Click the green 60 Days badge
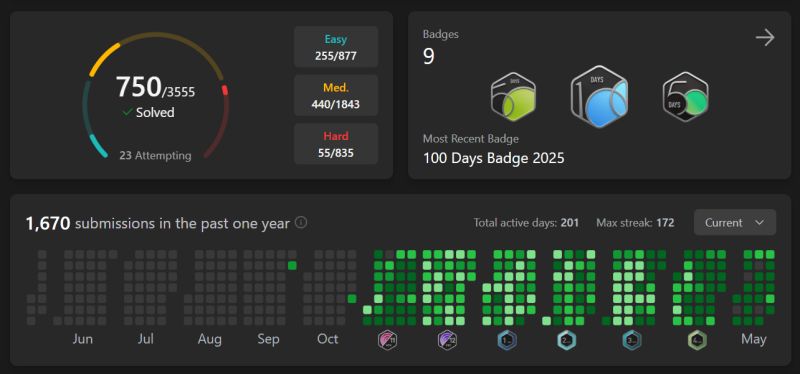800x374 pixels. [x=513, y=95]
